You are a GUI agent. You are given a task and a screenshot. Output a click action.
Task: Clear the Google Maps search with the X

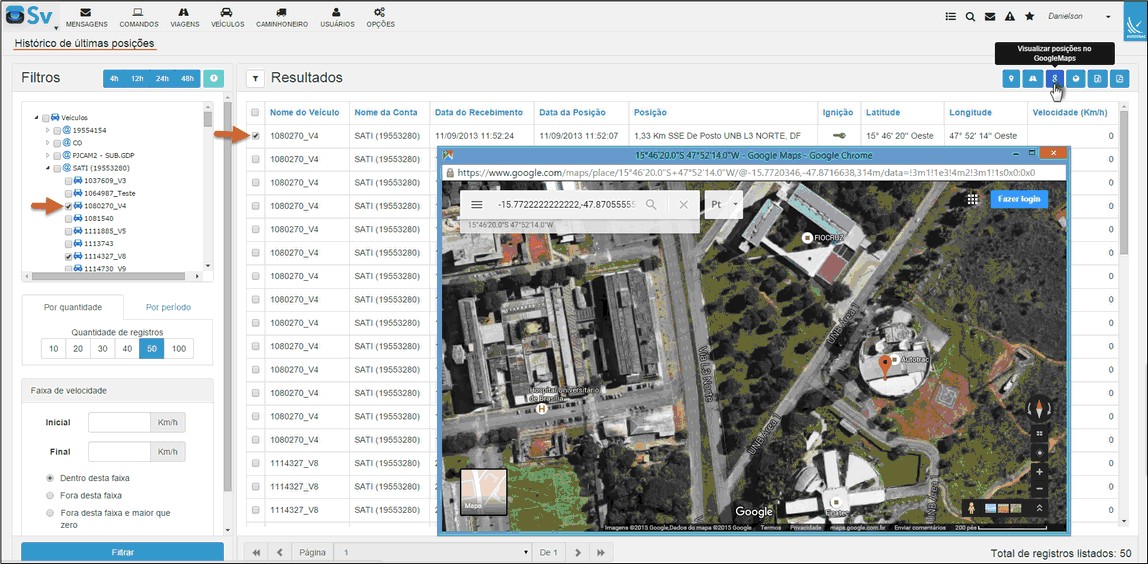point(683,205)
